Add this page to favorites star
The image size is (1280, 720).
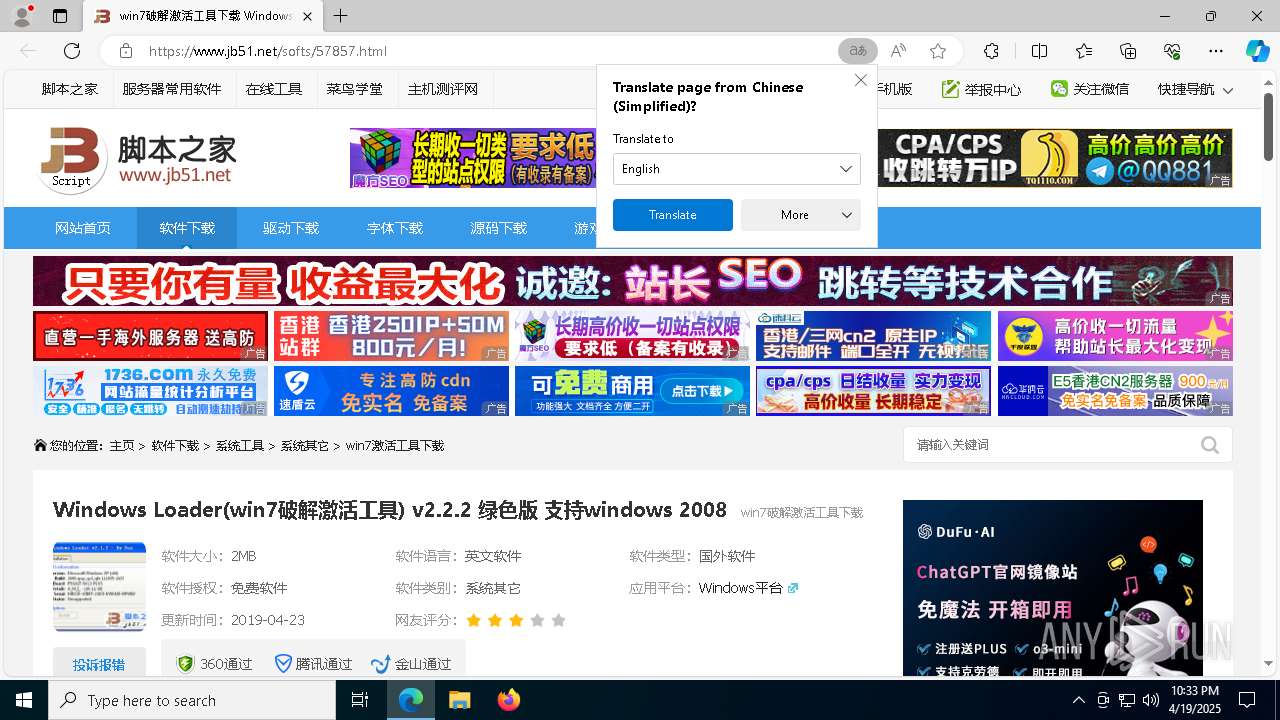[938, 51]
